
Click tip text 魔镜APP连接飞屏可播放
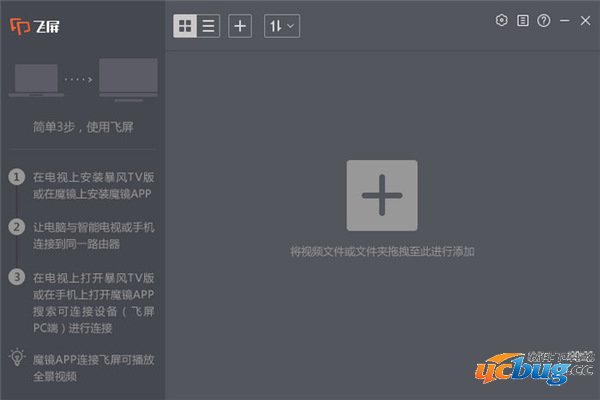93,360
